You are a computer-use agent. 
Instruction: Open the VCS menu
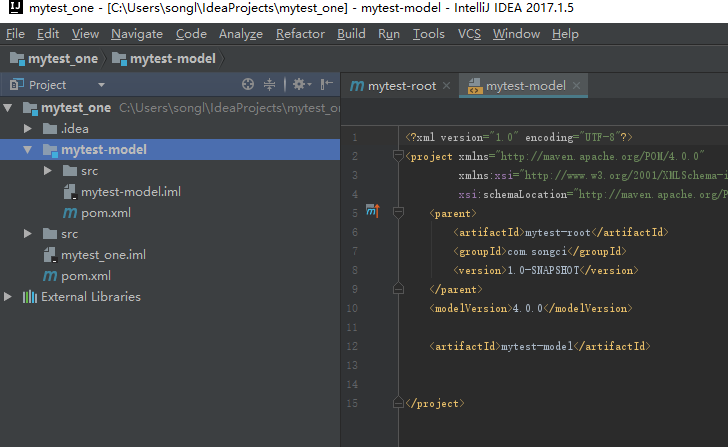(469, 34)
